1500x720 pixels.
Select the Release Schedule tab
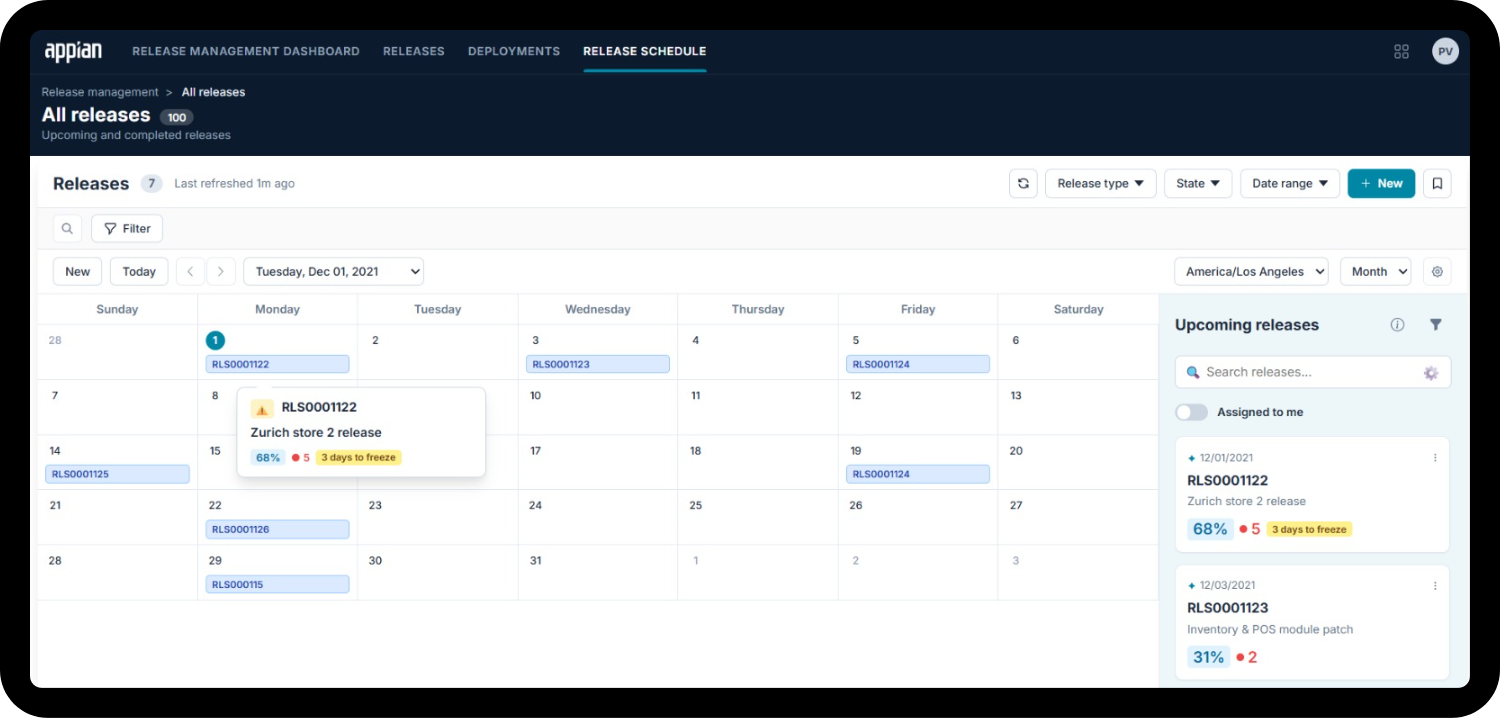pos(645,51)
